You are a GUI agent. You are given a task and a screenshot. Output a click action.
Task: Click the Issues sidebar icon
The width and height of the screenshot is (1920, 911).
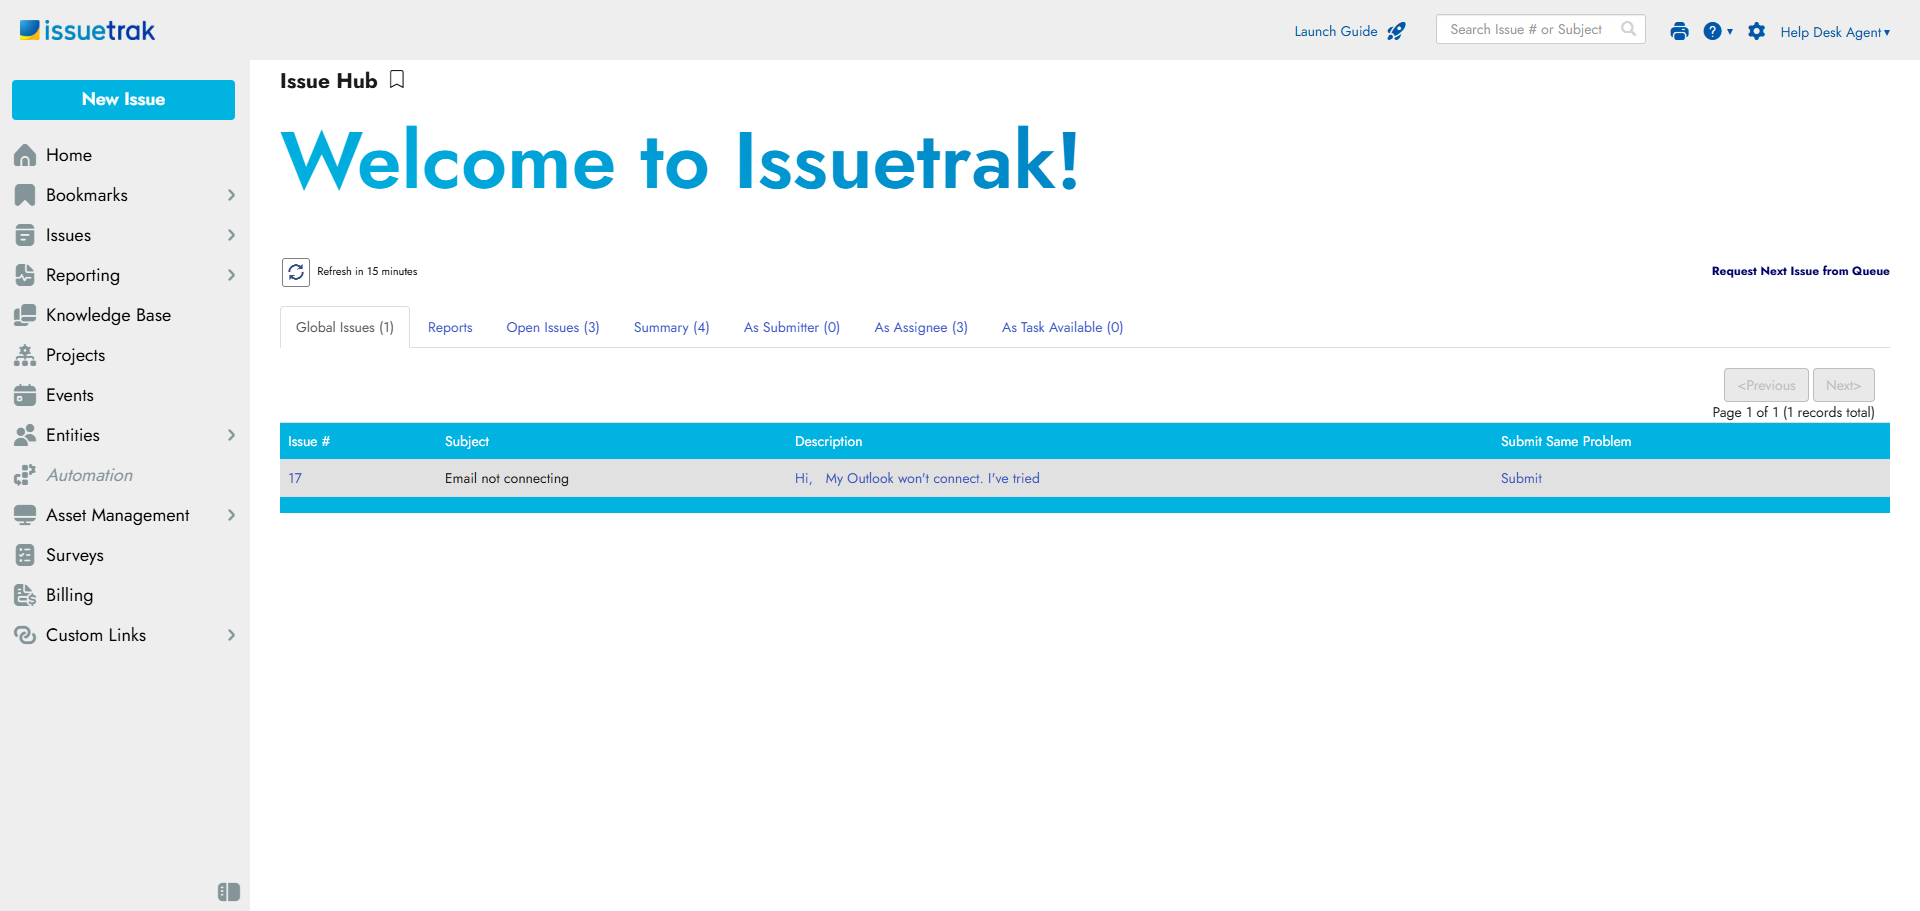coord(25,235)
